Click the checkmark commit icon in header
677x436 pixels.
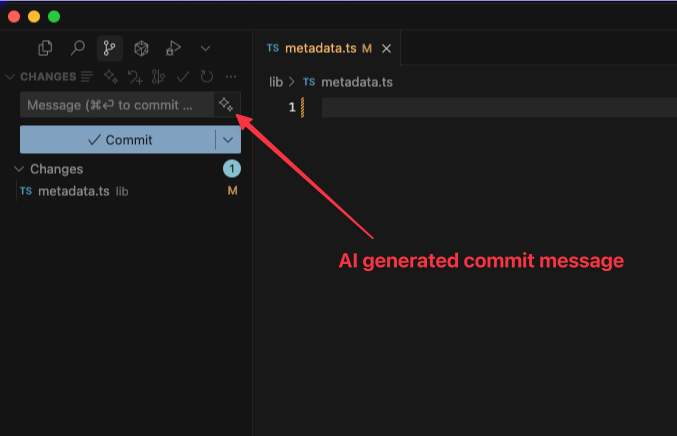pyautogui.click(x=183, y=77)
